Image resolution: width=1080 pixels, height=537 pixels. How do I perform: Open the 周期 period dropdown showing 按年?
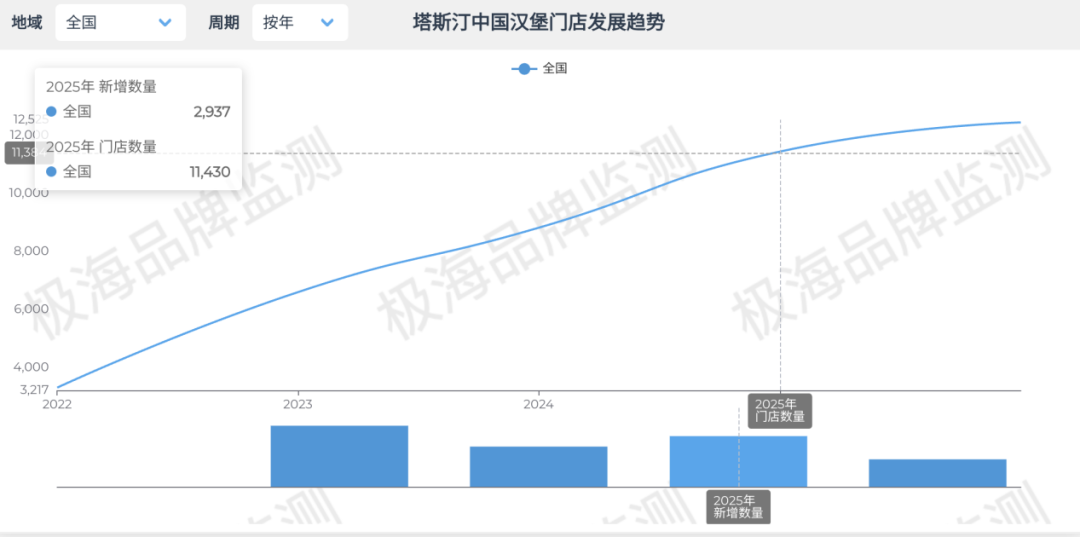click(x=300, y=23)
